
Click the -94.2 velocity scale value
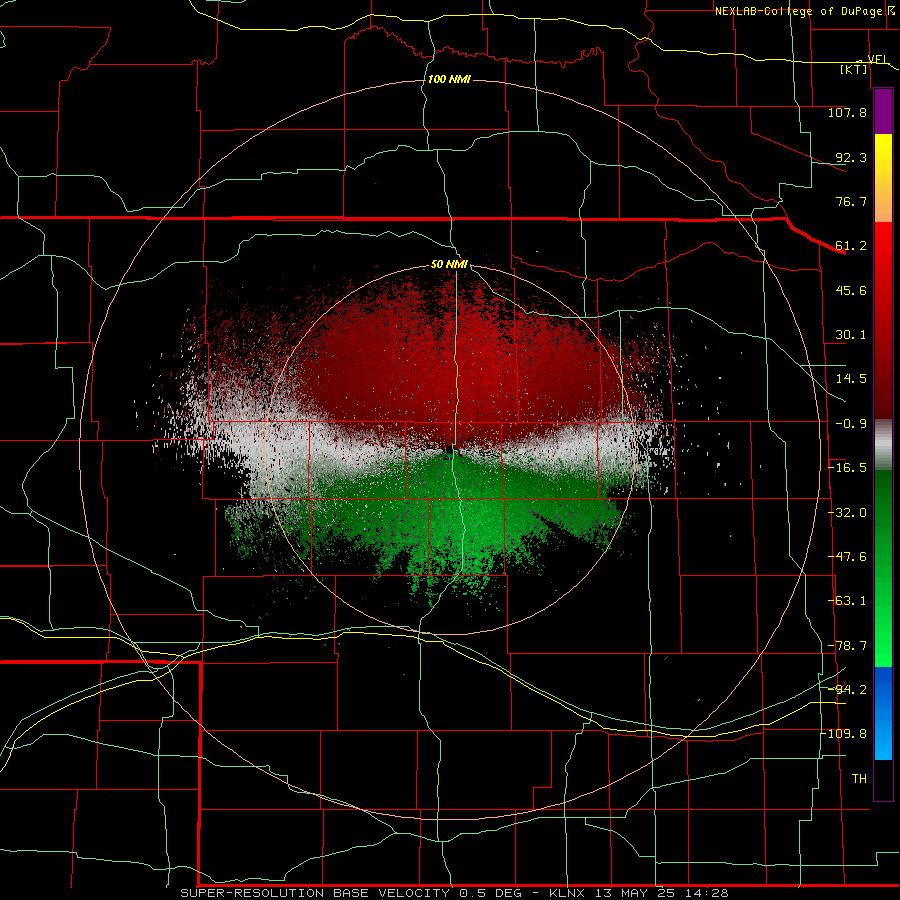[x=847, y=690]
